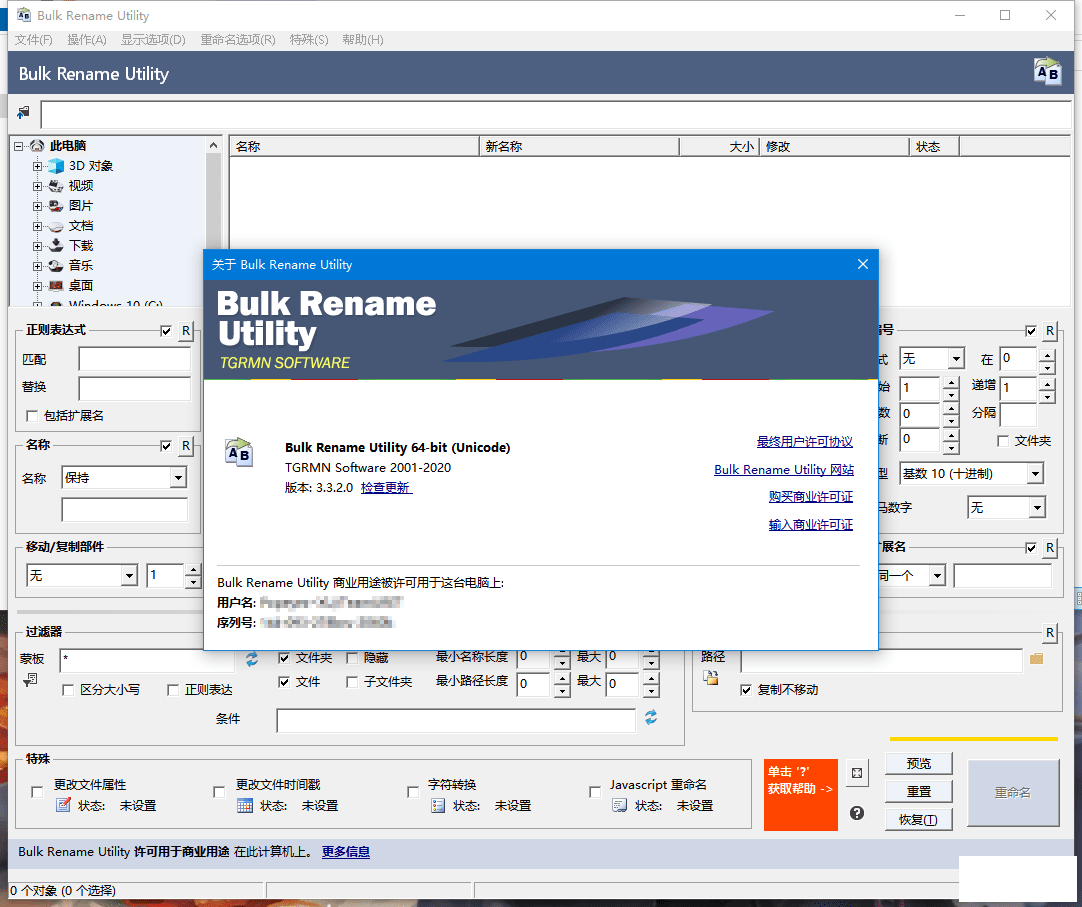Click the AB icon in the about dialog
Viewport: 1082px width, 907px height.
point(239,452)
